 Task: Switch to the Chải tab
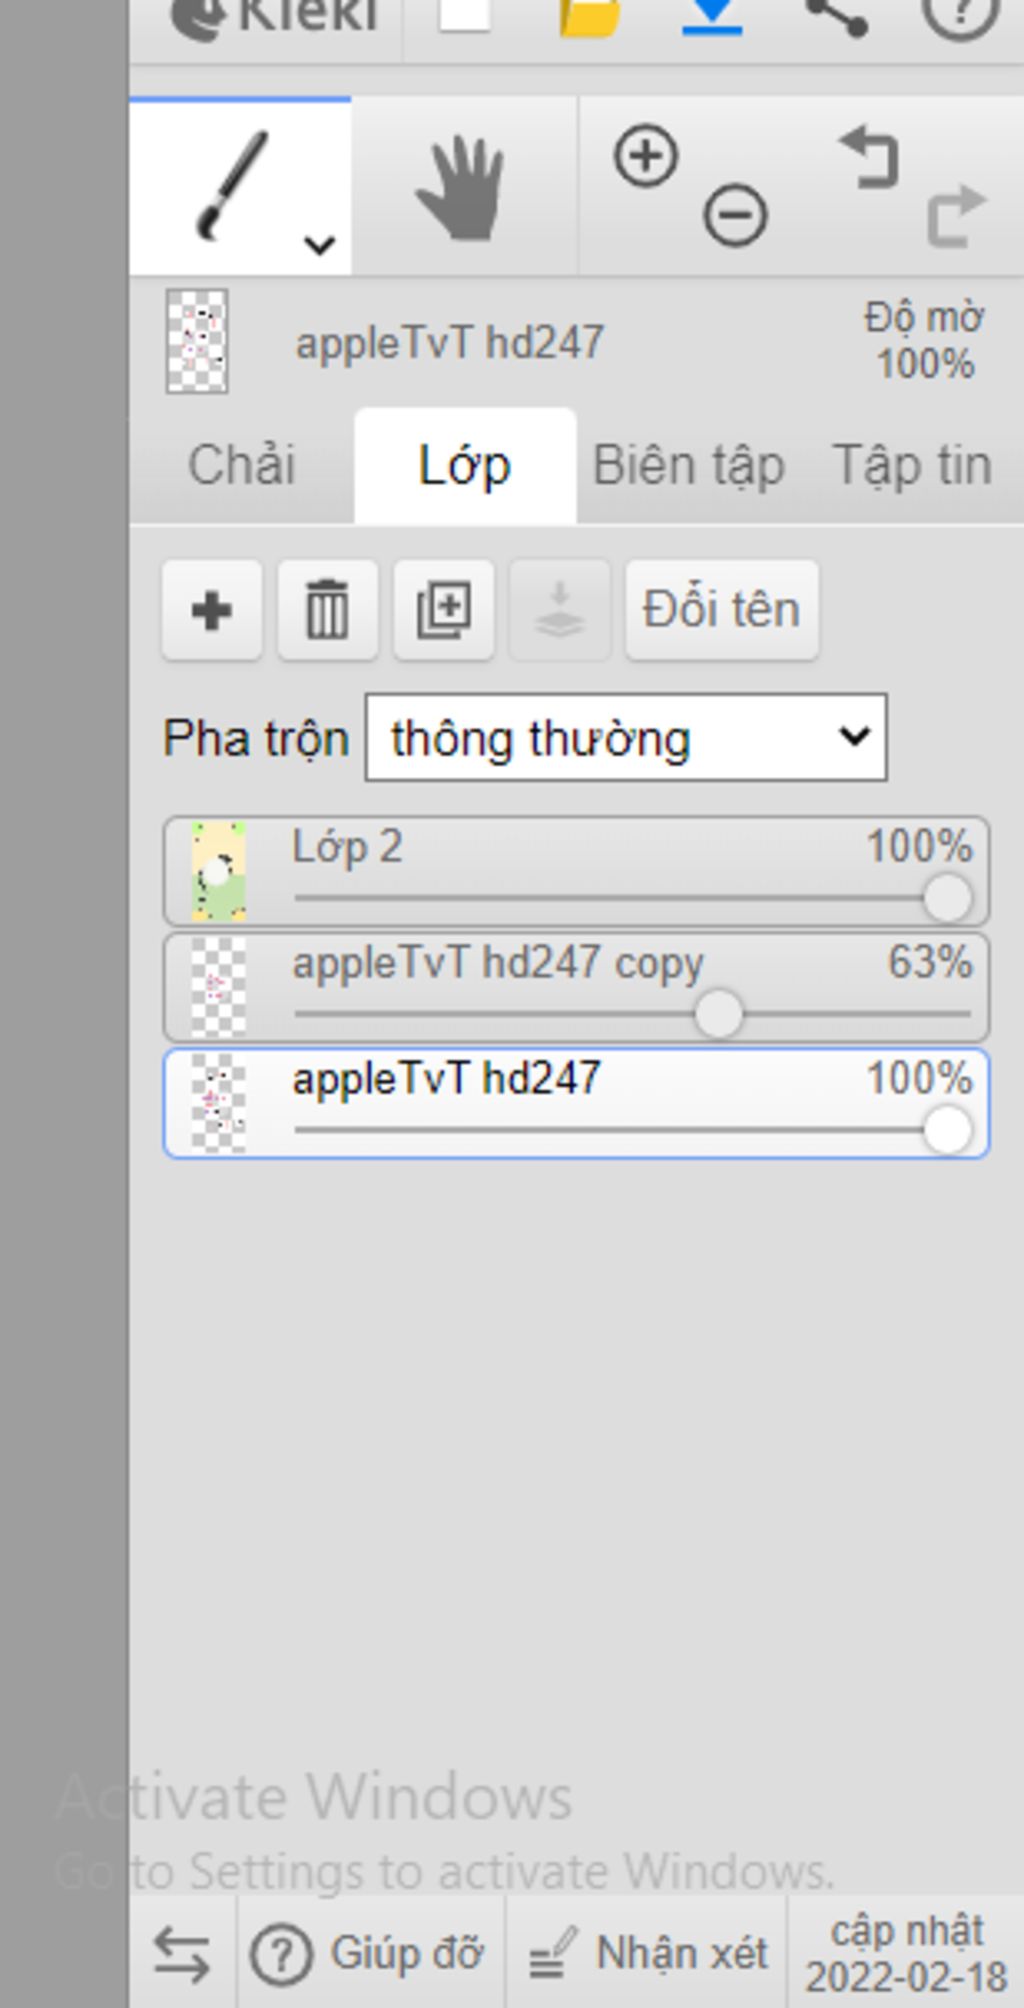coord(242,466)
